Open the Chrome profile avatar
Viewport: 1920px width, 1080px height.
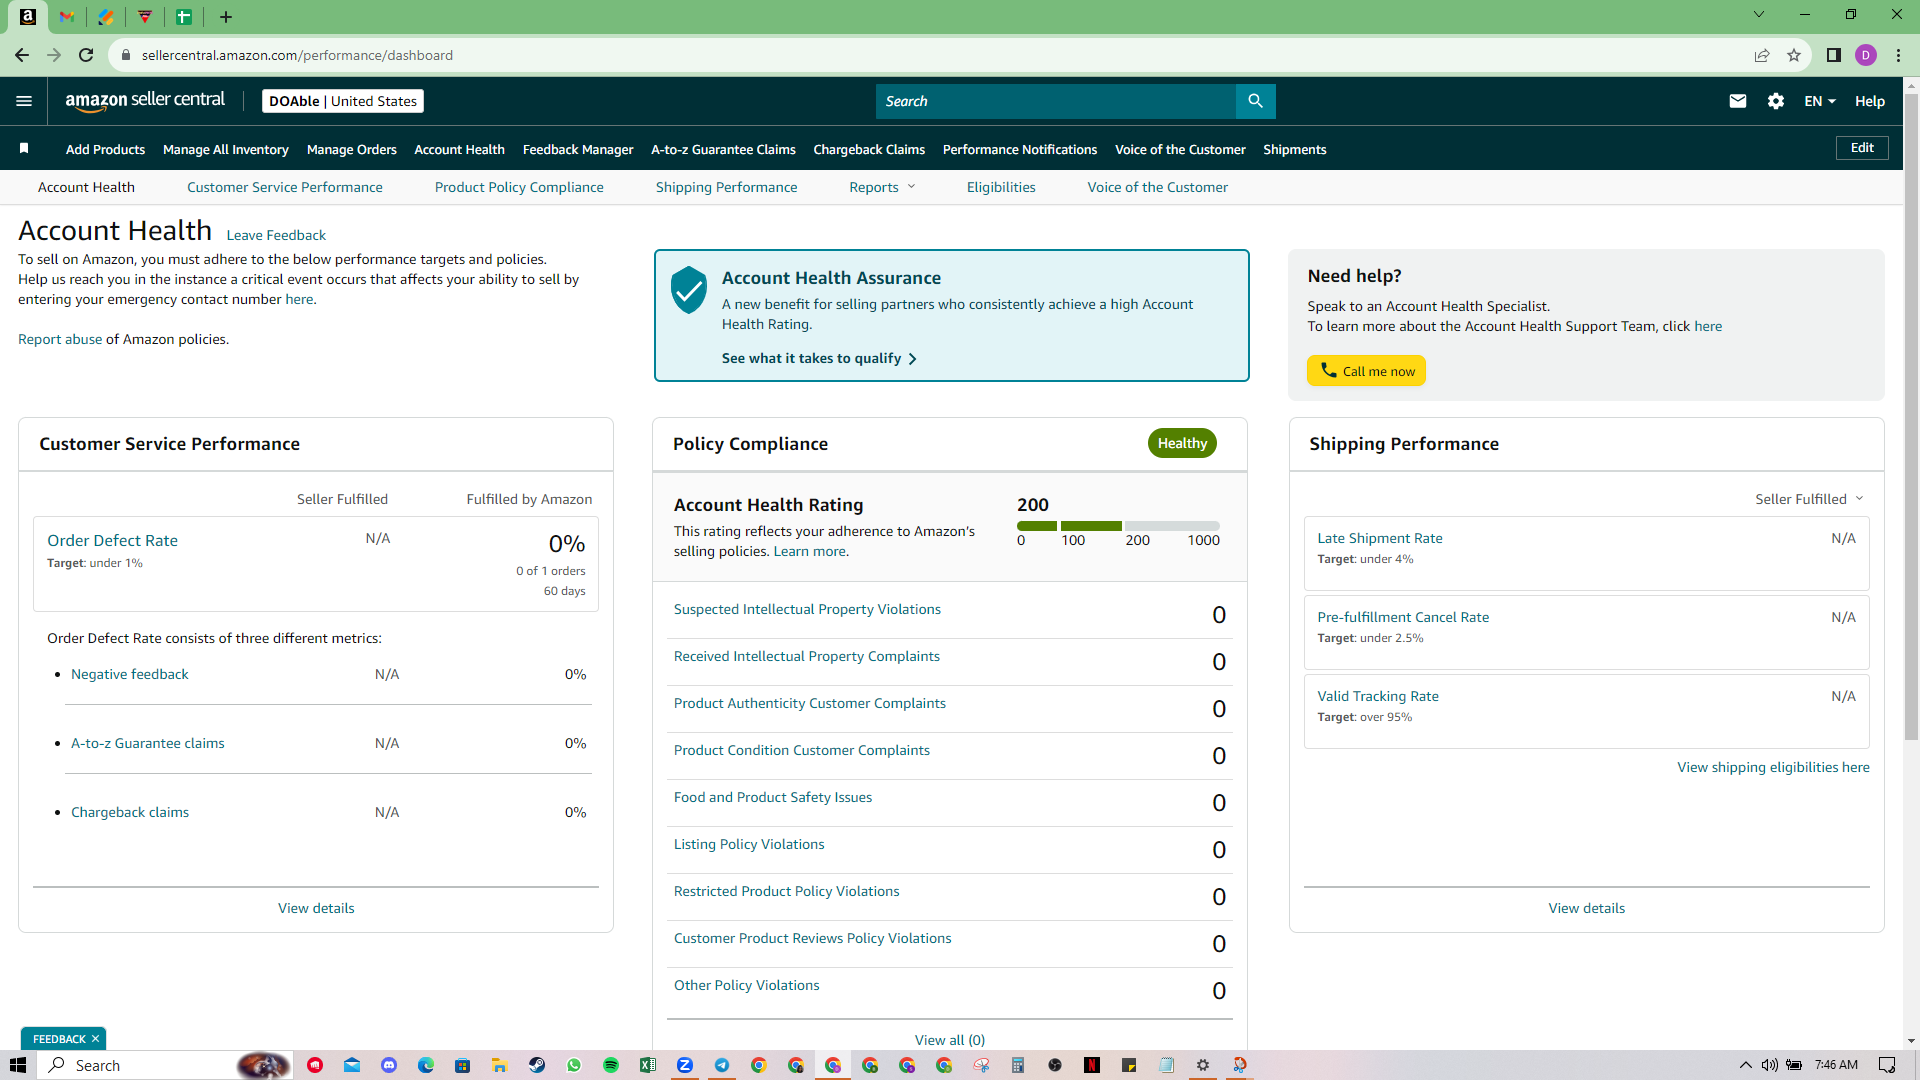(1866, 55)
